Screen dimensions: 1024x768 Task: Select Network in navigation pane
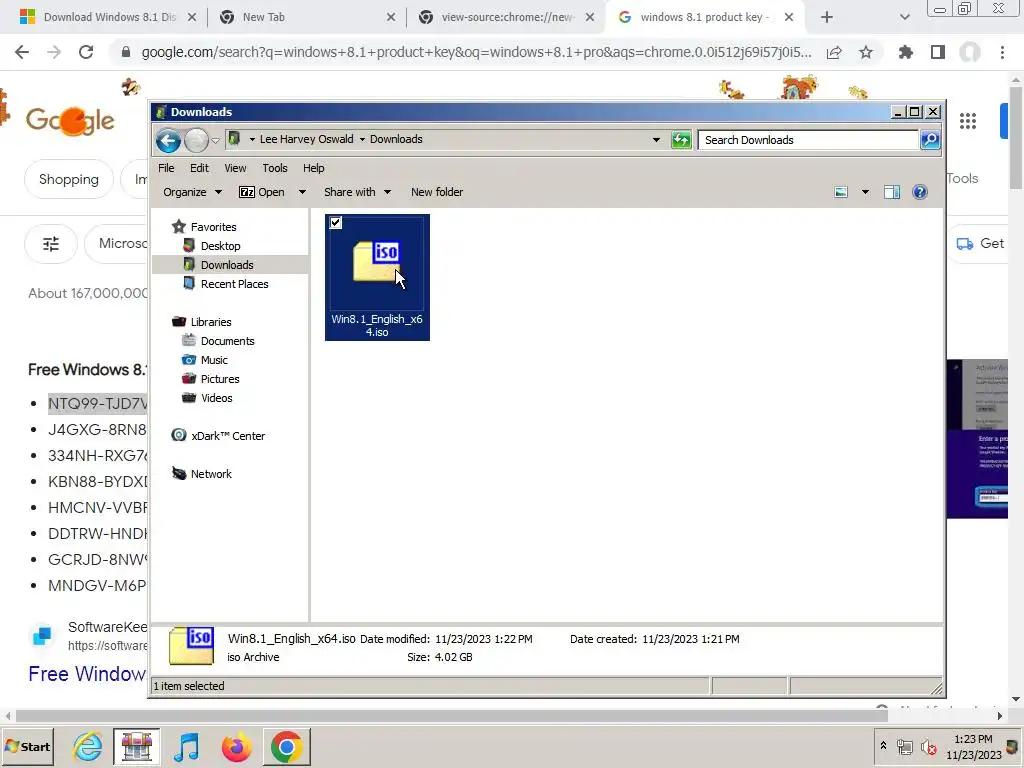tap(211, 474)
